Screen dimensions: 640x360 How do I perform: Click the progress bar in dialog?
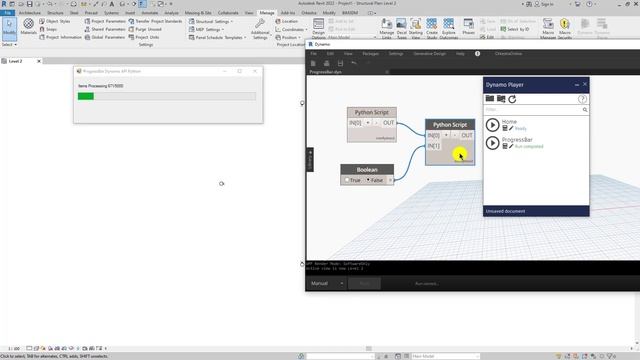point(167,96)
